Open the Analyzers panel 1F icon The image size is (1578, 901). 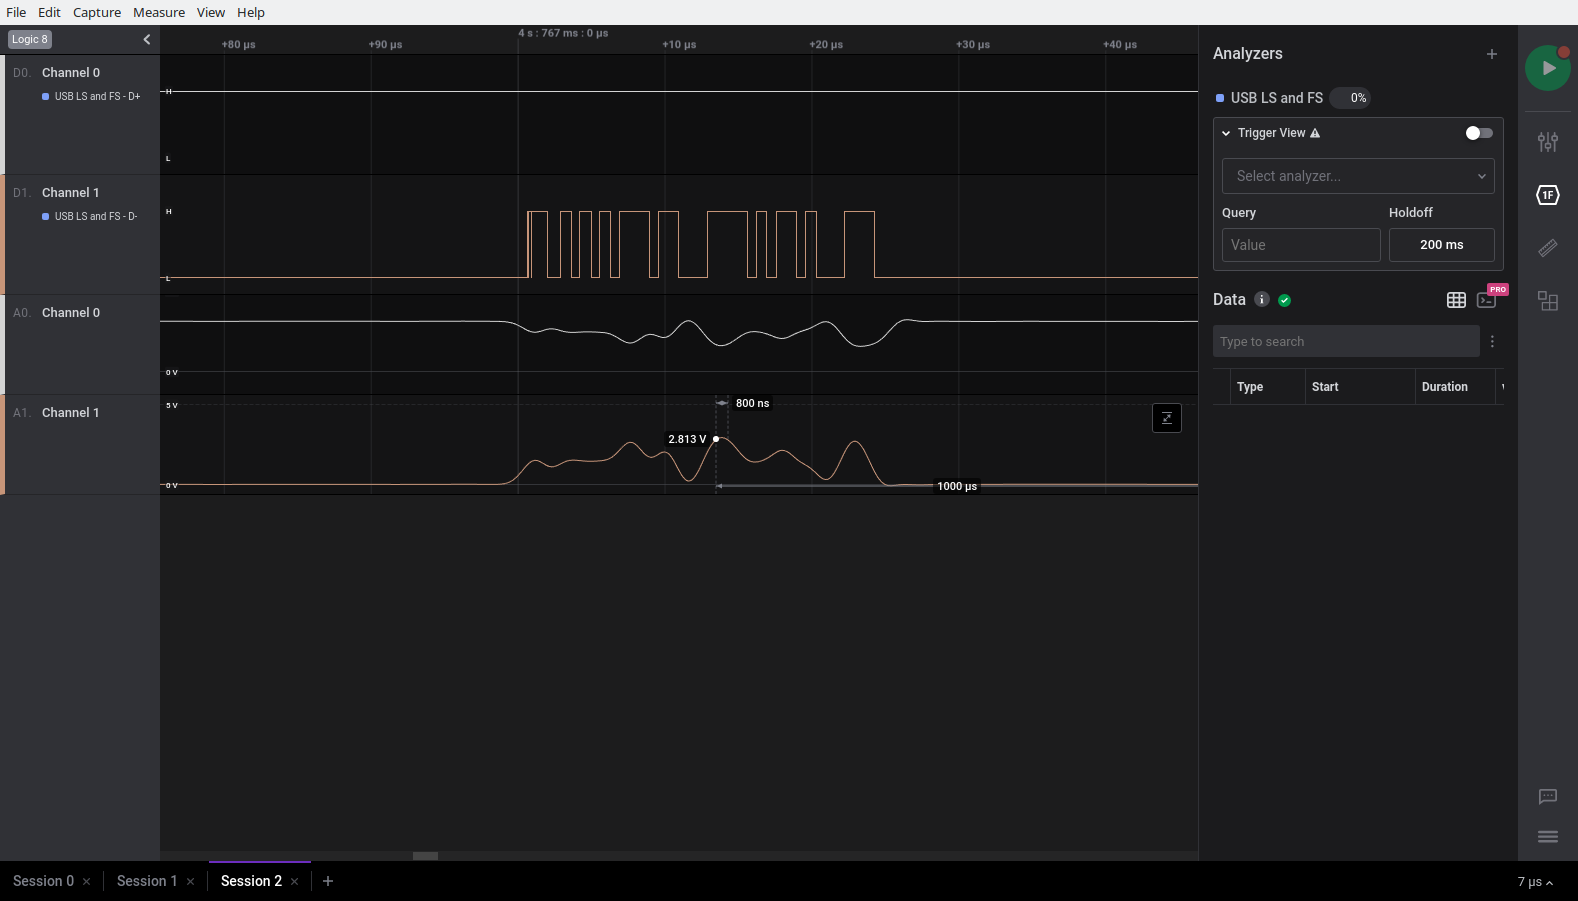click(1548, 195)
